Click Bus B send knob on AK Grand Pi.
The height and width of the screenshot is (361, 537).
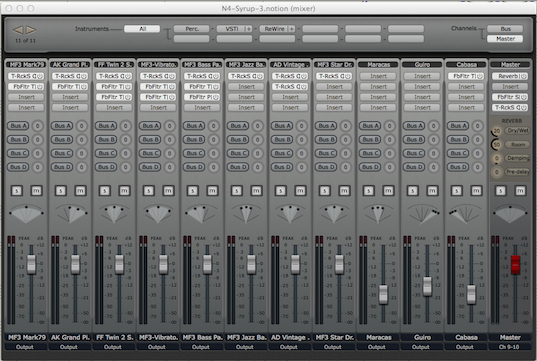tap(82, 140)
